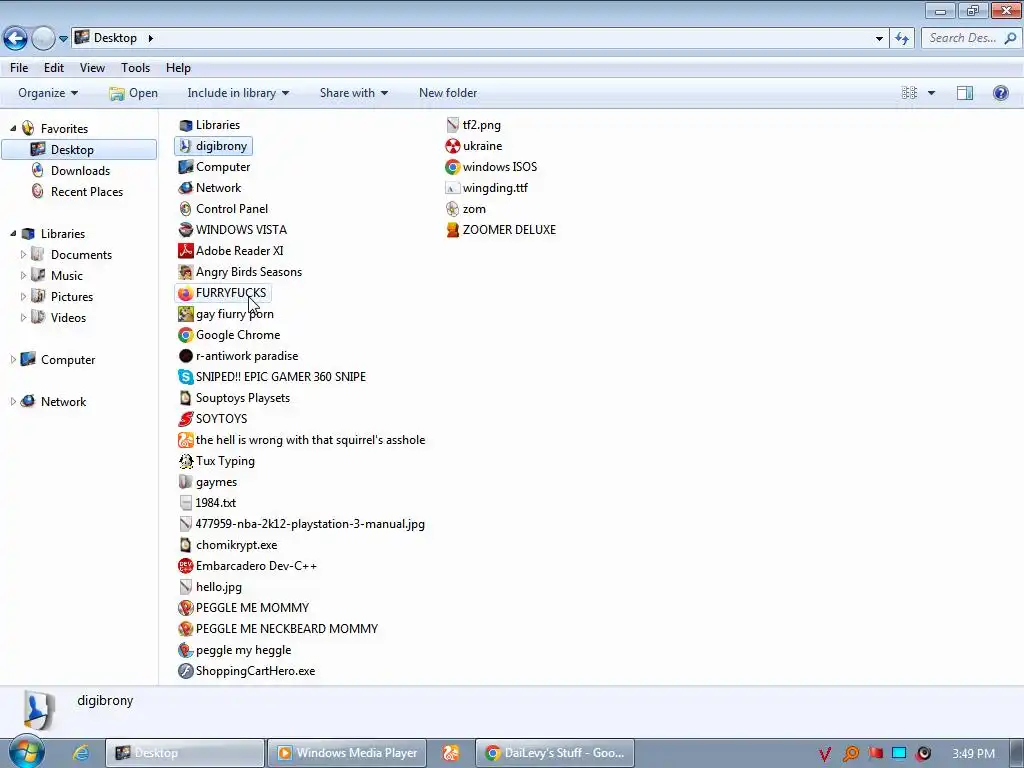
Task: Click the Windows Start orb
Action: pos(25,752)
